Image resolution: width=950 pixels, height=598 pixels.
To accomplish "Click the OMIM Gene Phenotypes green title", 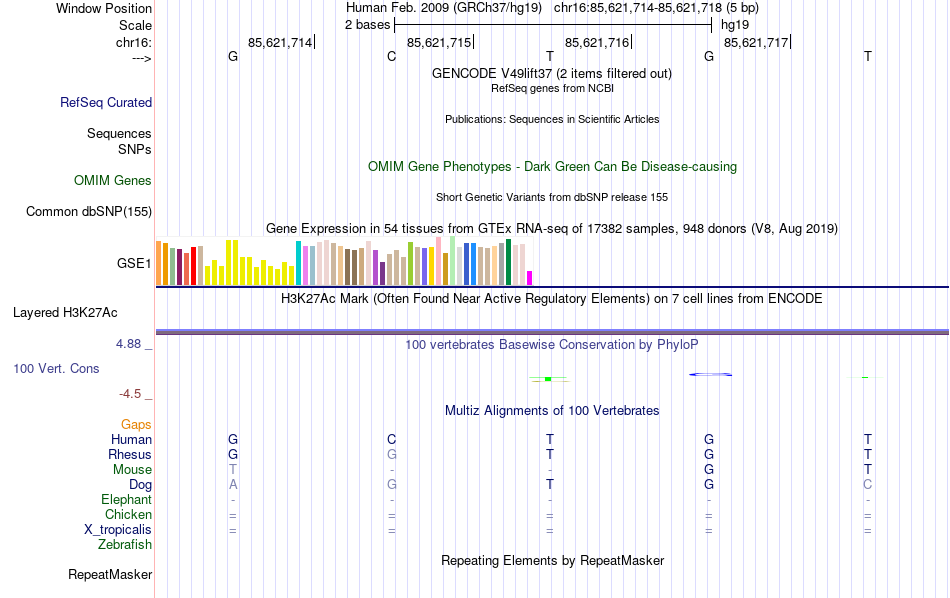I will point(553,167).
